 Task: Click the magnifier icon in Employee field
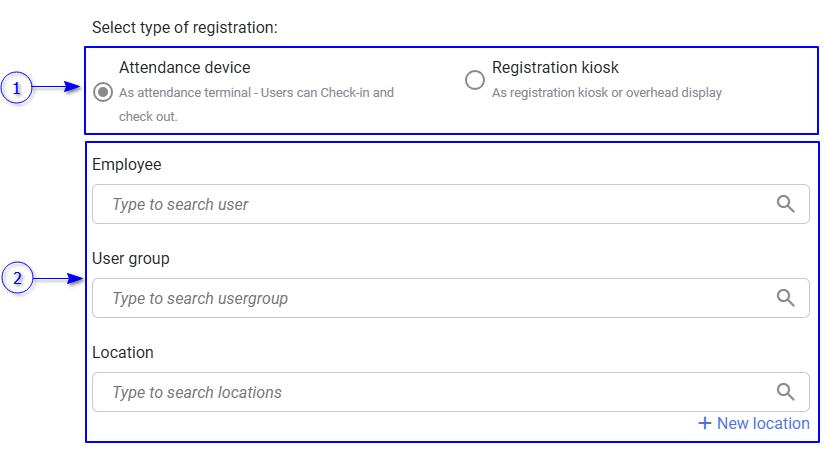[786, 204]
